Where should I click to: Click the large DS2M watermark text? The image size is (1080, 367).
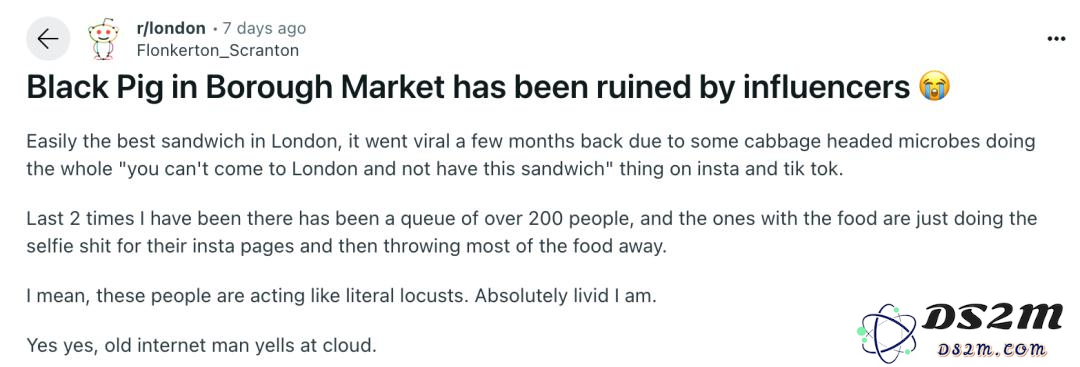(992, 317)
